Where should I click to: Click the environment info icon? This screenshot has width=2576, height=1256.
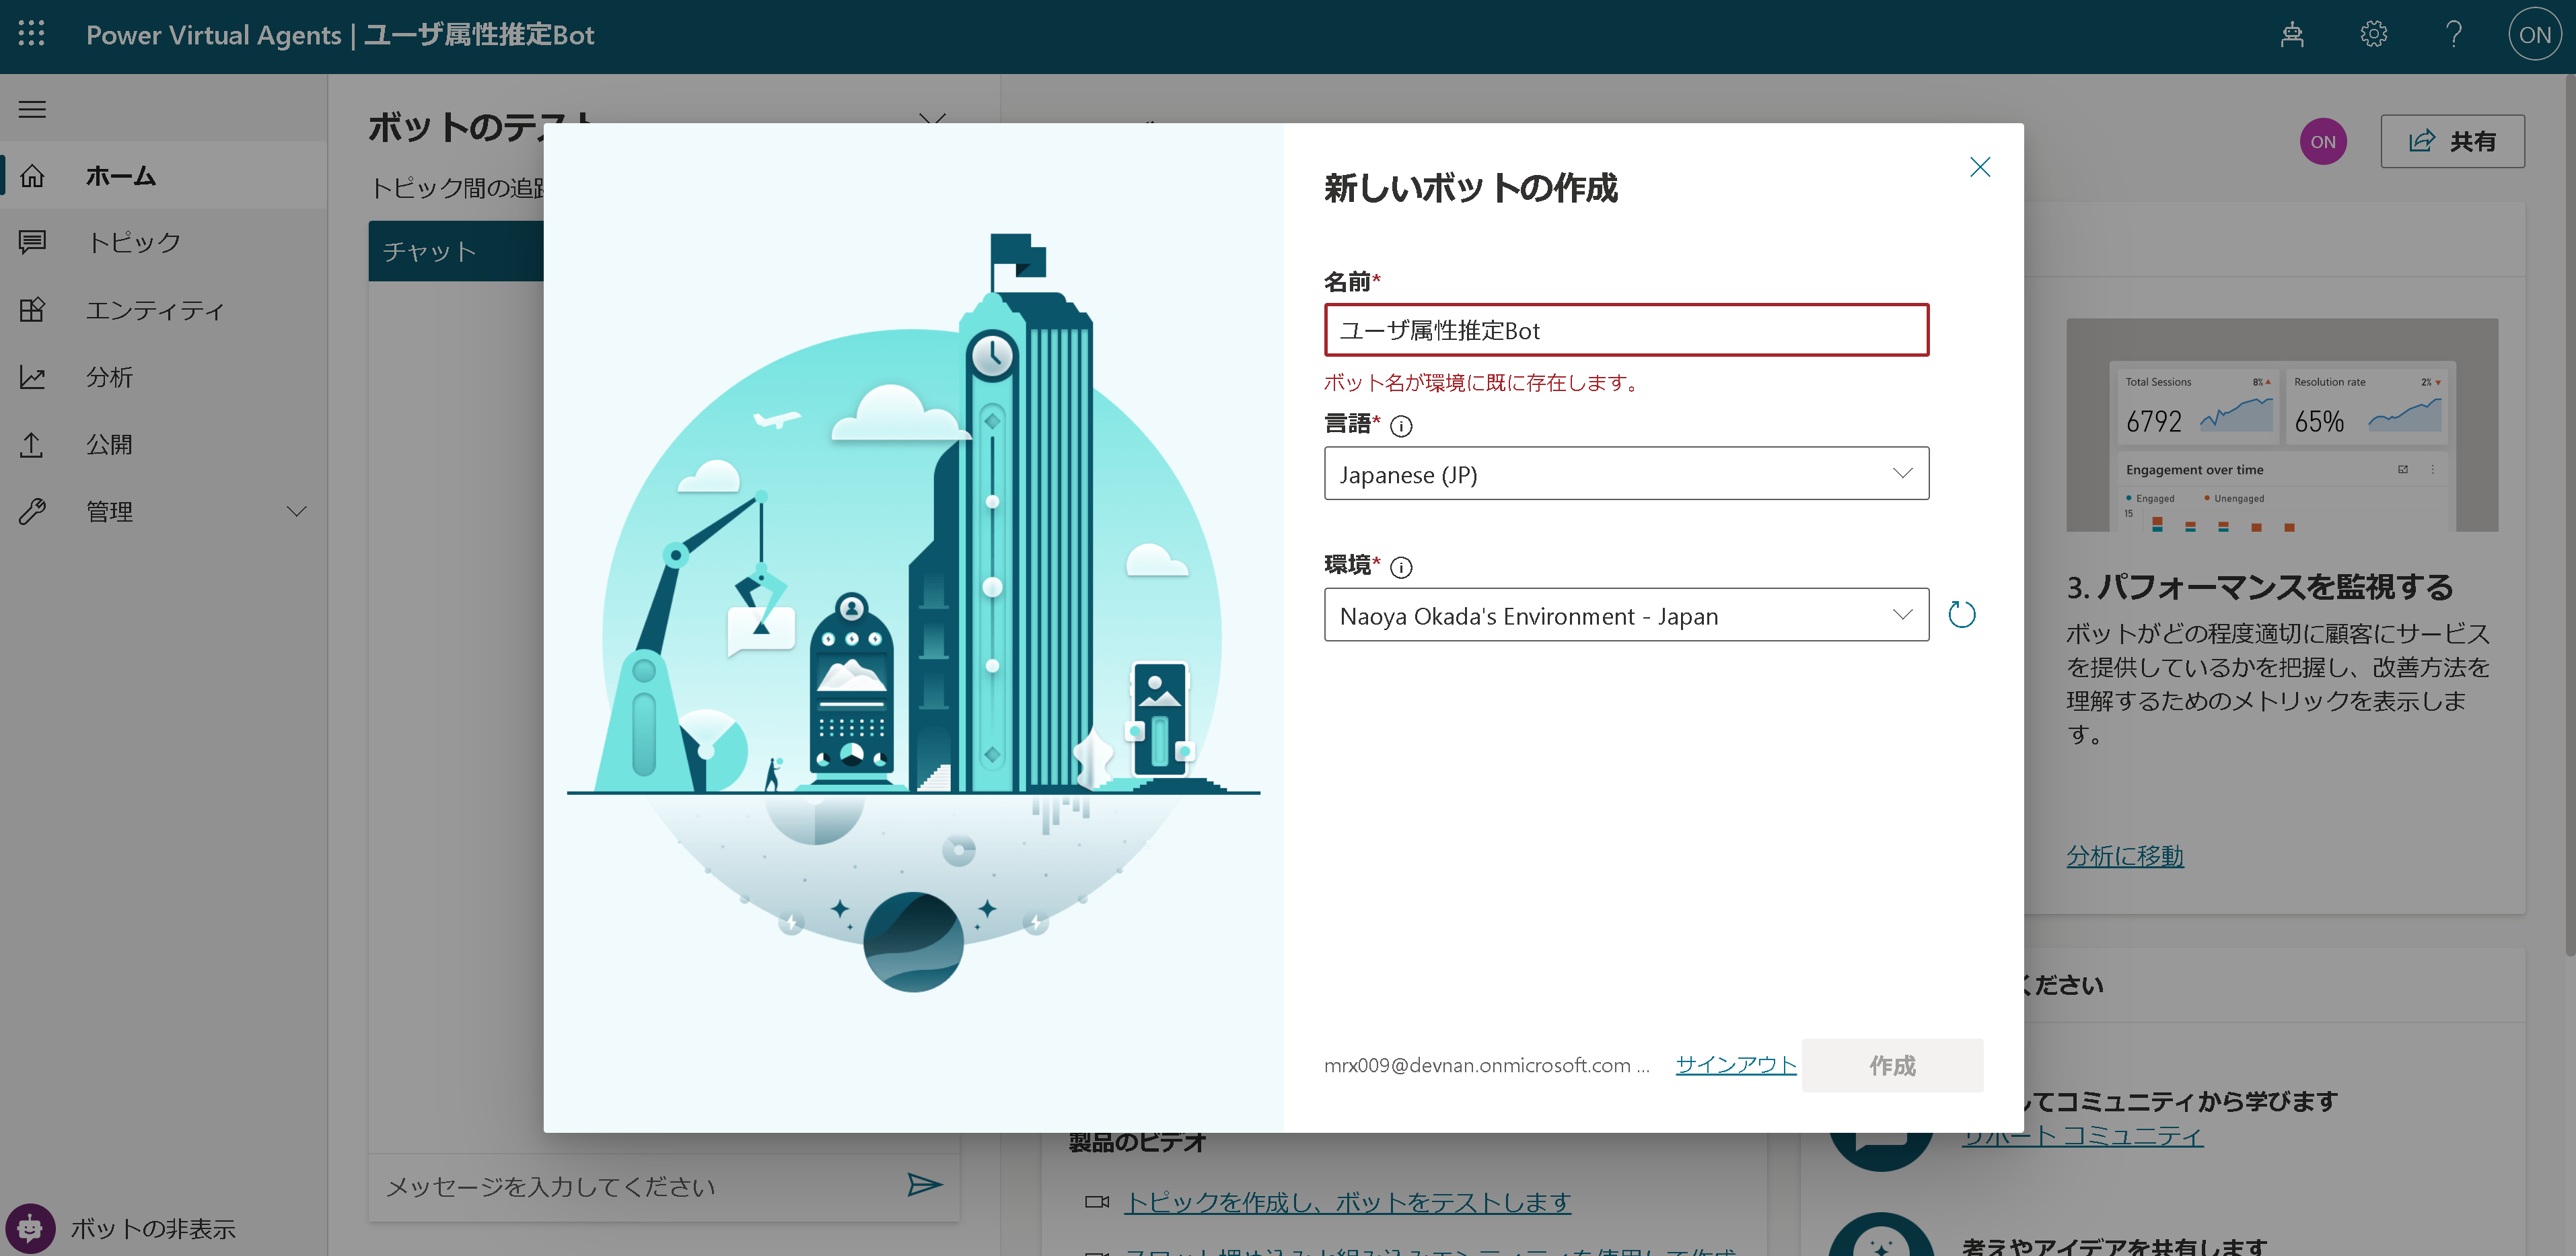click(x=1401, y=567)
